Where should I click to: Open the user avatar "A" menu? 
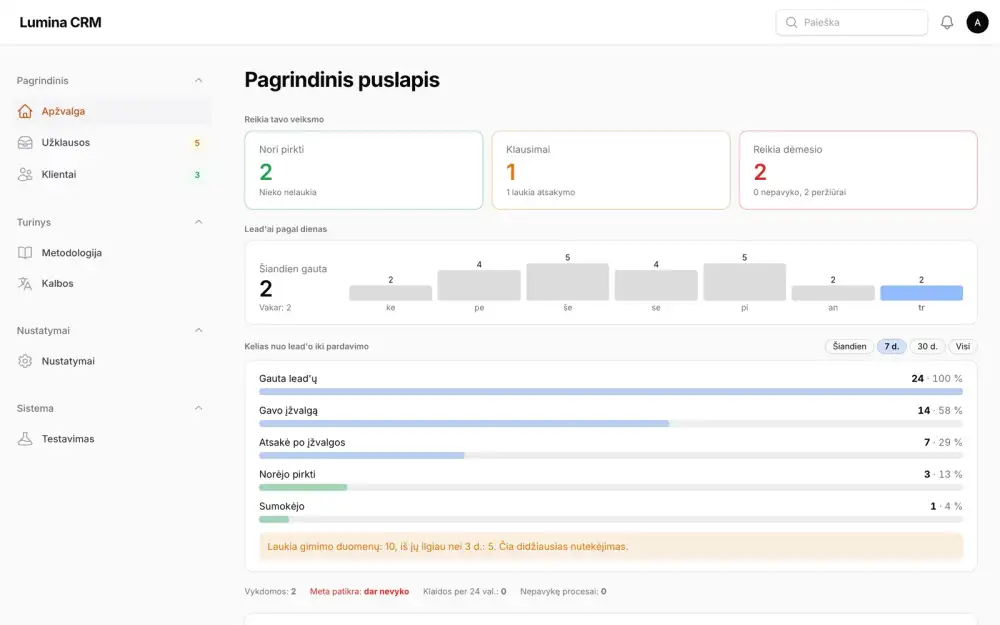pyautogui.click(x=977, y=22)
